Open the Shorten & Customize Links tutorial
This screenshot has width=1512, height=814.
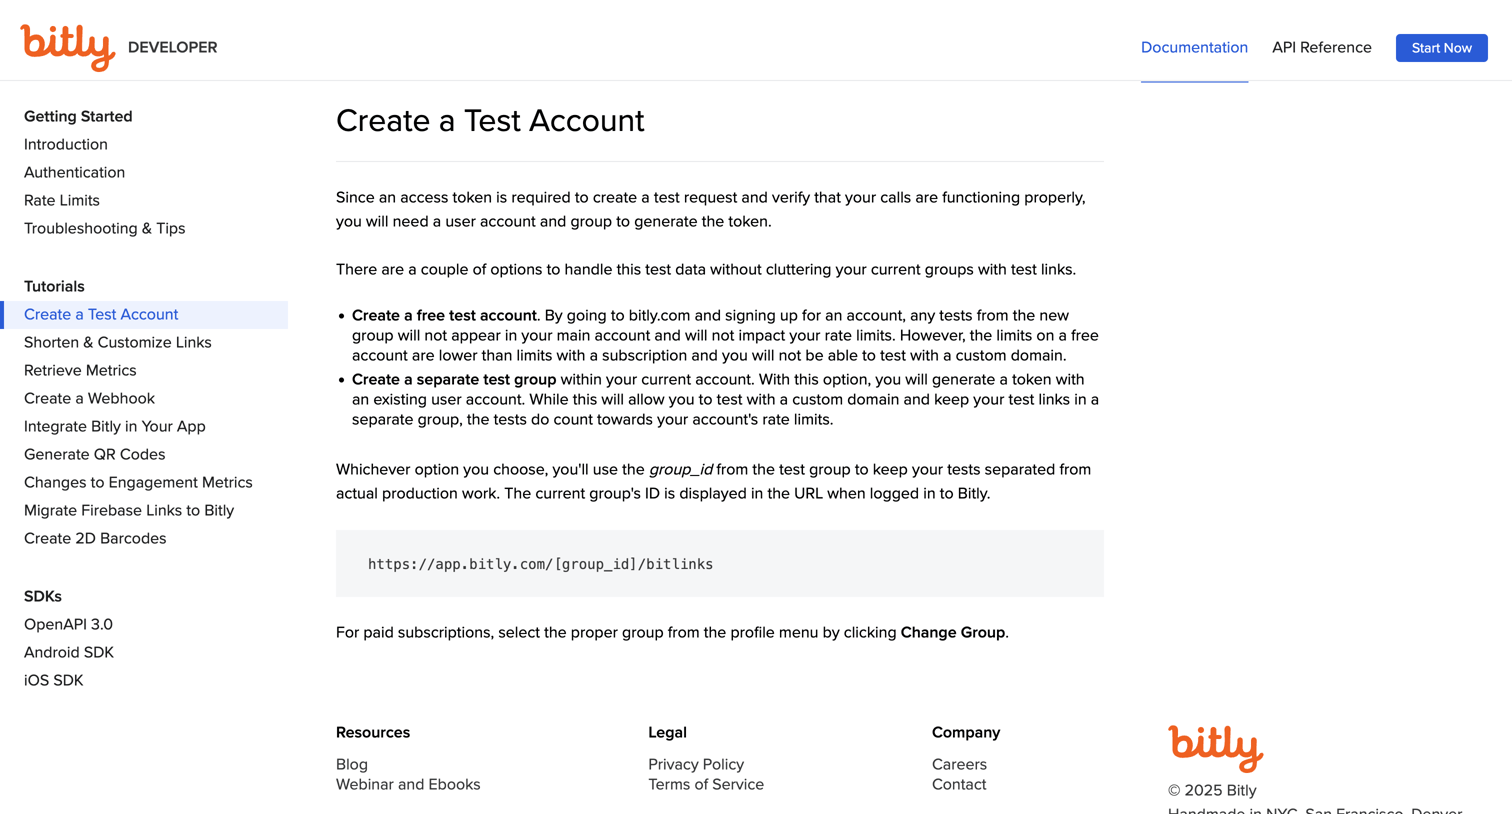tap(118, 342)
